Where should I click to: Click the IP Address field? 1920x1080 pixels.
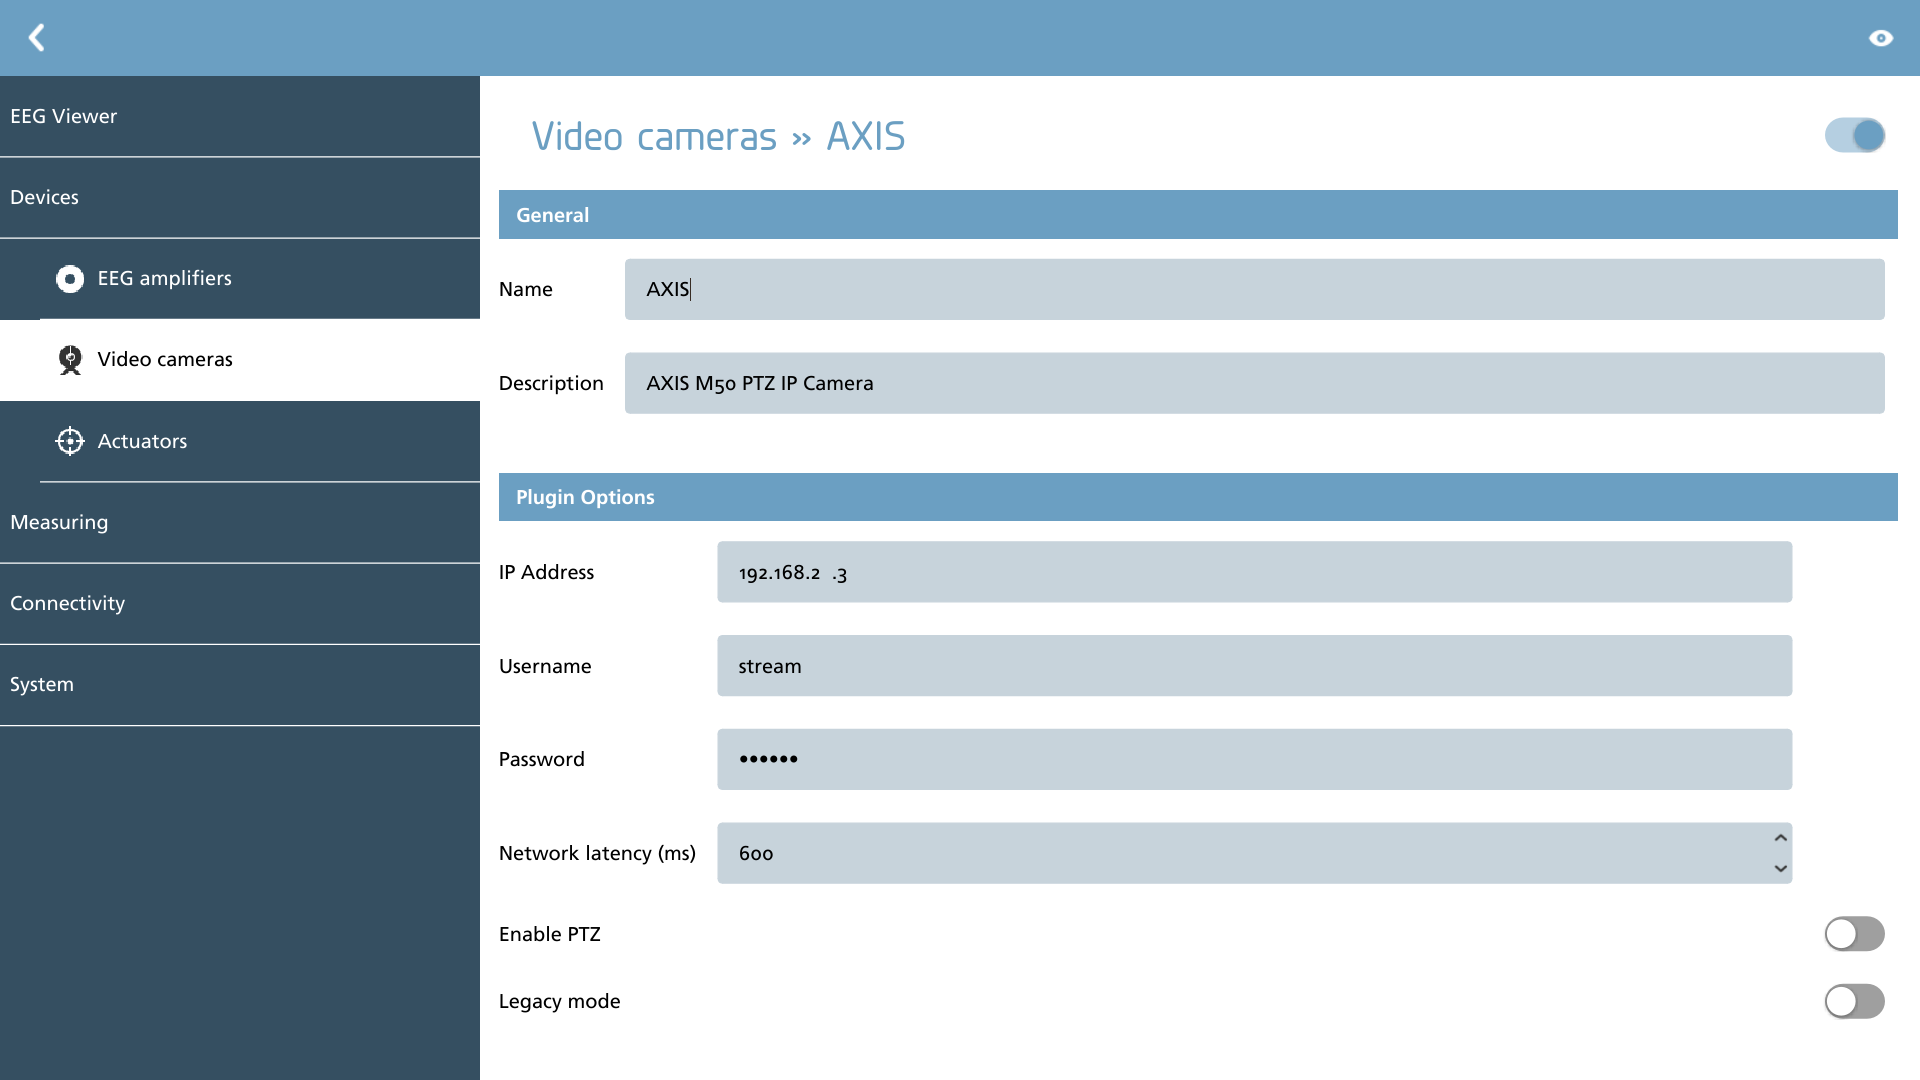(x=1255, y=572)
